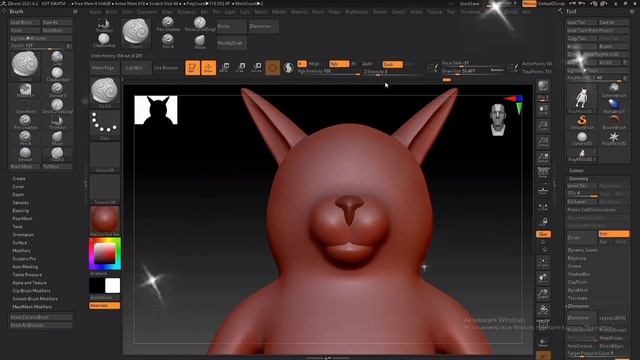Open the red MatCap material selector
This screenshot has height=360, width=640.
104,220
